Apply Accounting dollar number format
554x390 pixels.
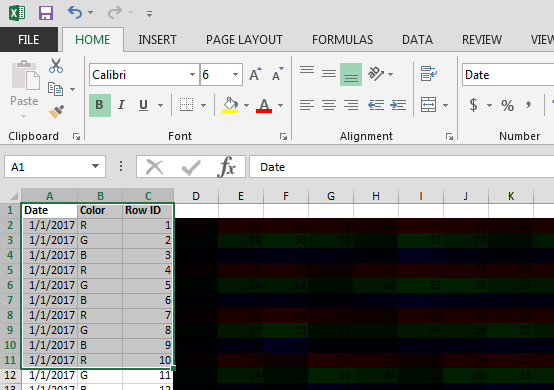[473, 105]
